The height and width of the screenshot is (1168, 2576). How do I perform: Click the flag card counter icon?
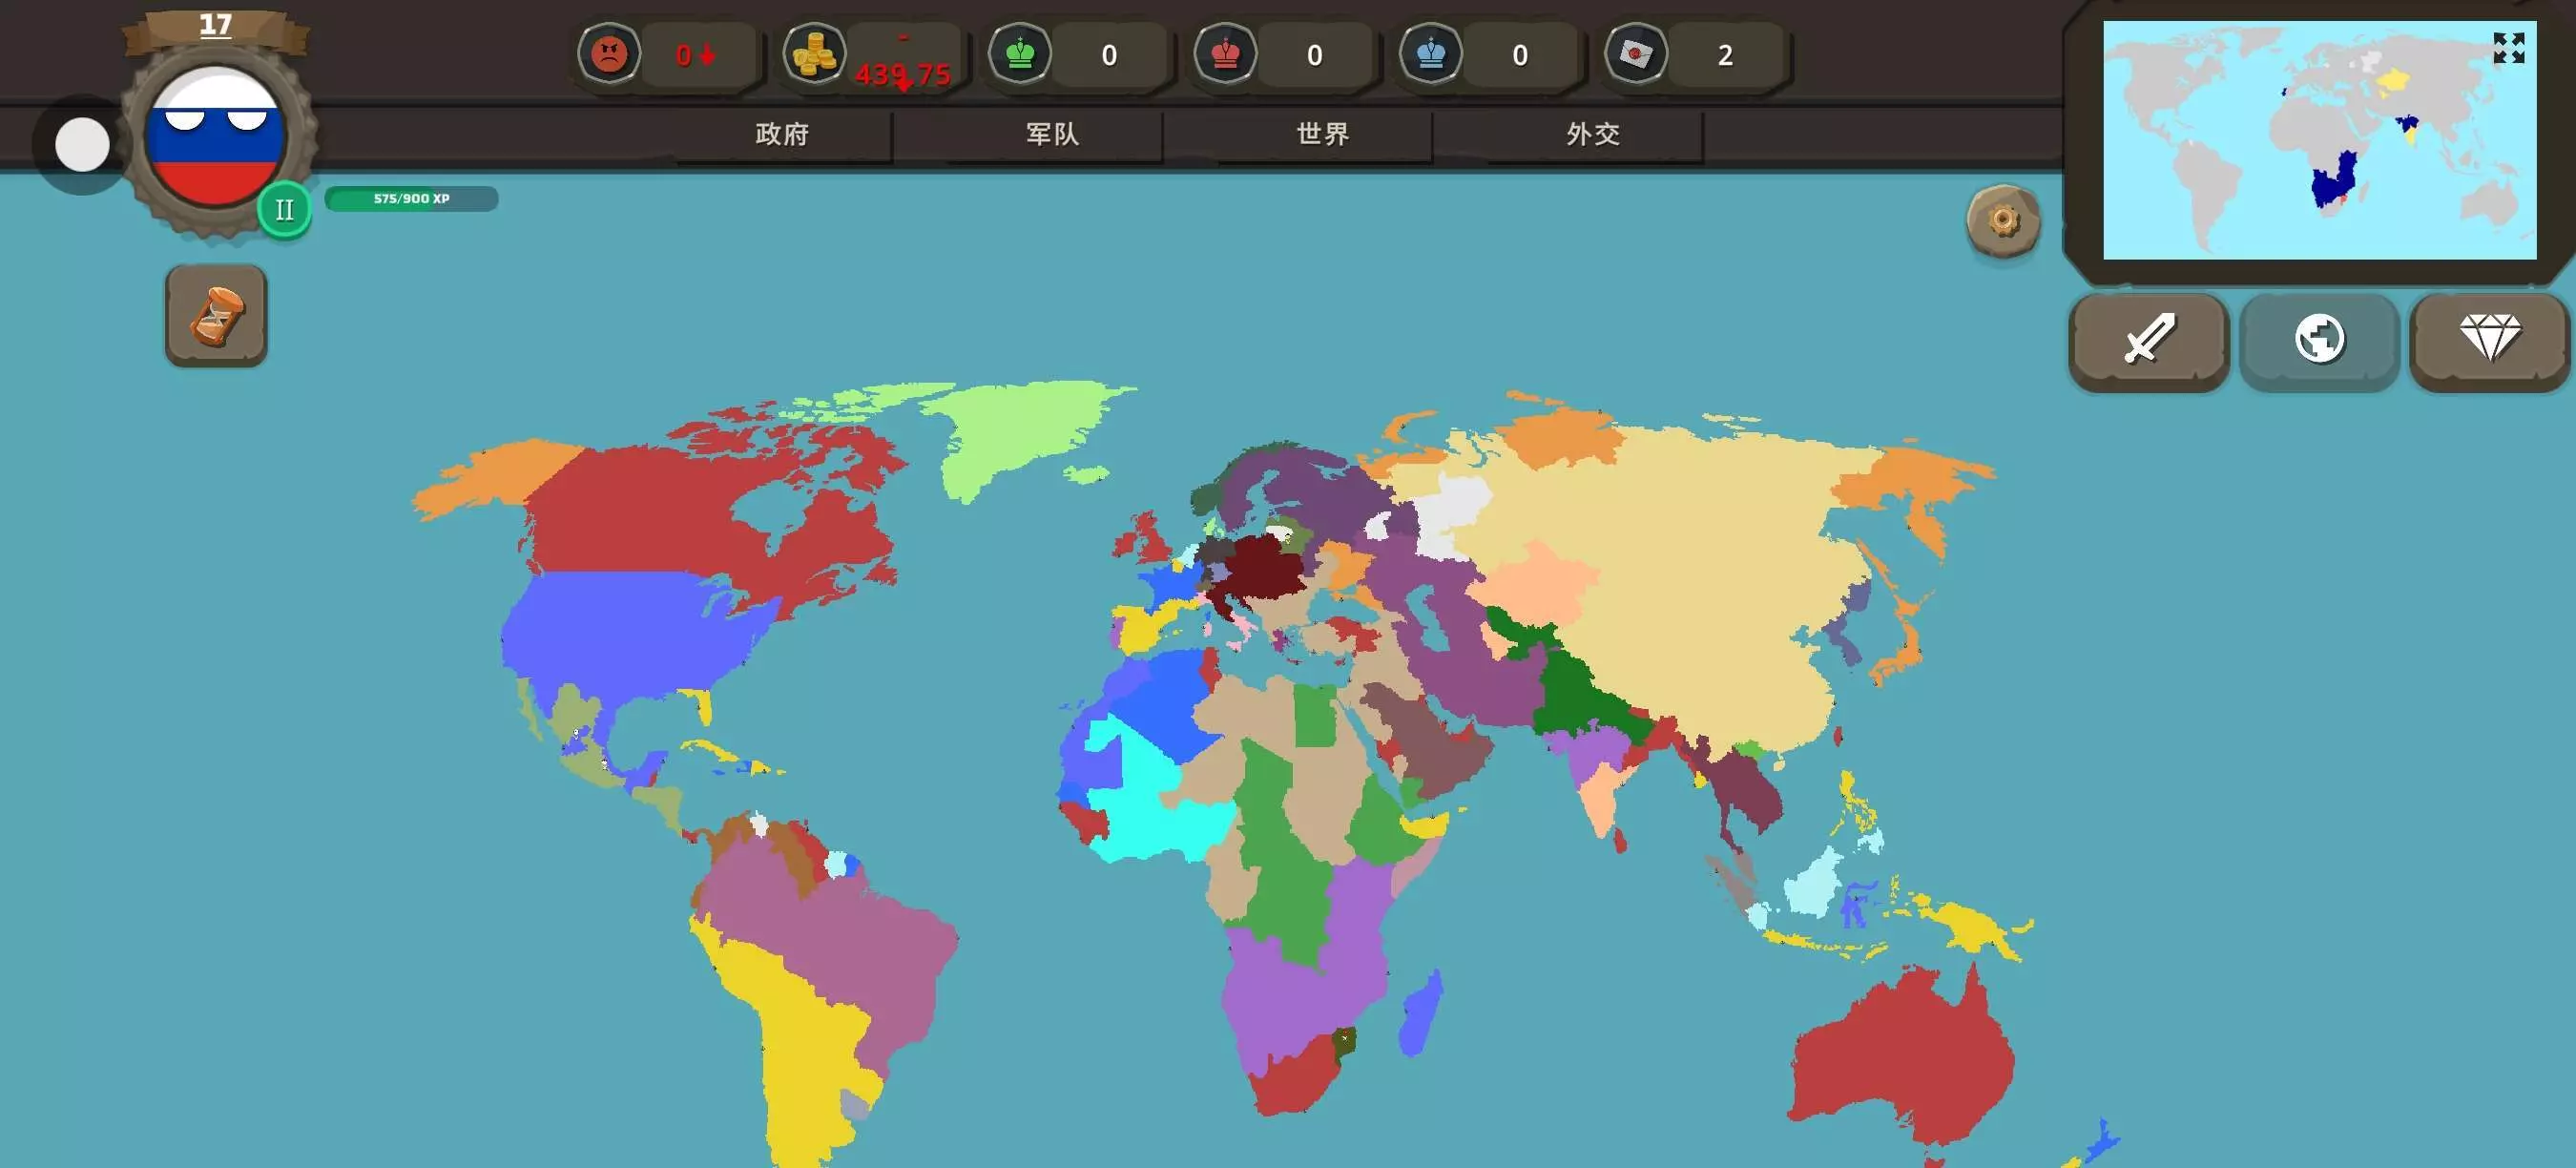pos(1636,54)
